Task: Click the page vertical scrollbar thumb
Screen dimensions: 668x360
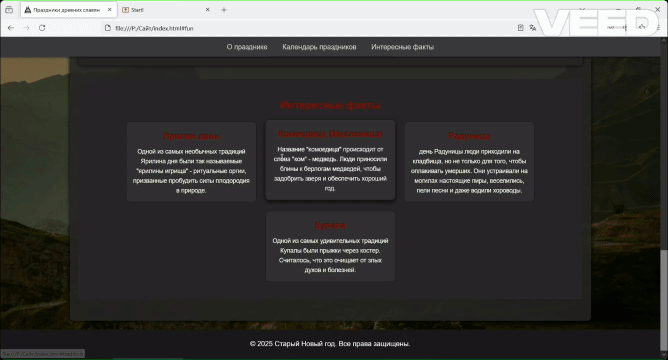Action: tap(663, 300)
